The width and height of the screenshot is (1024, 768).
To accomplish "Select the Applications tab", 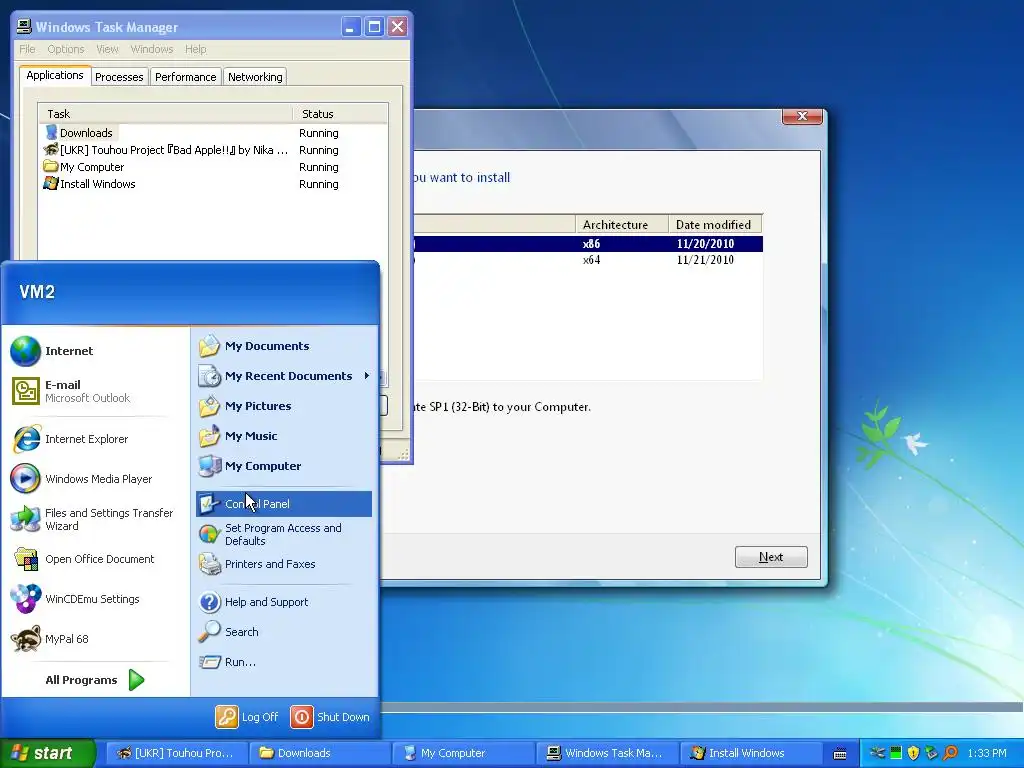I will tap(55, 75).
